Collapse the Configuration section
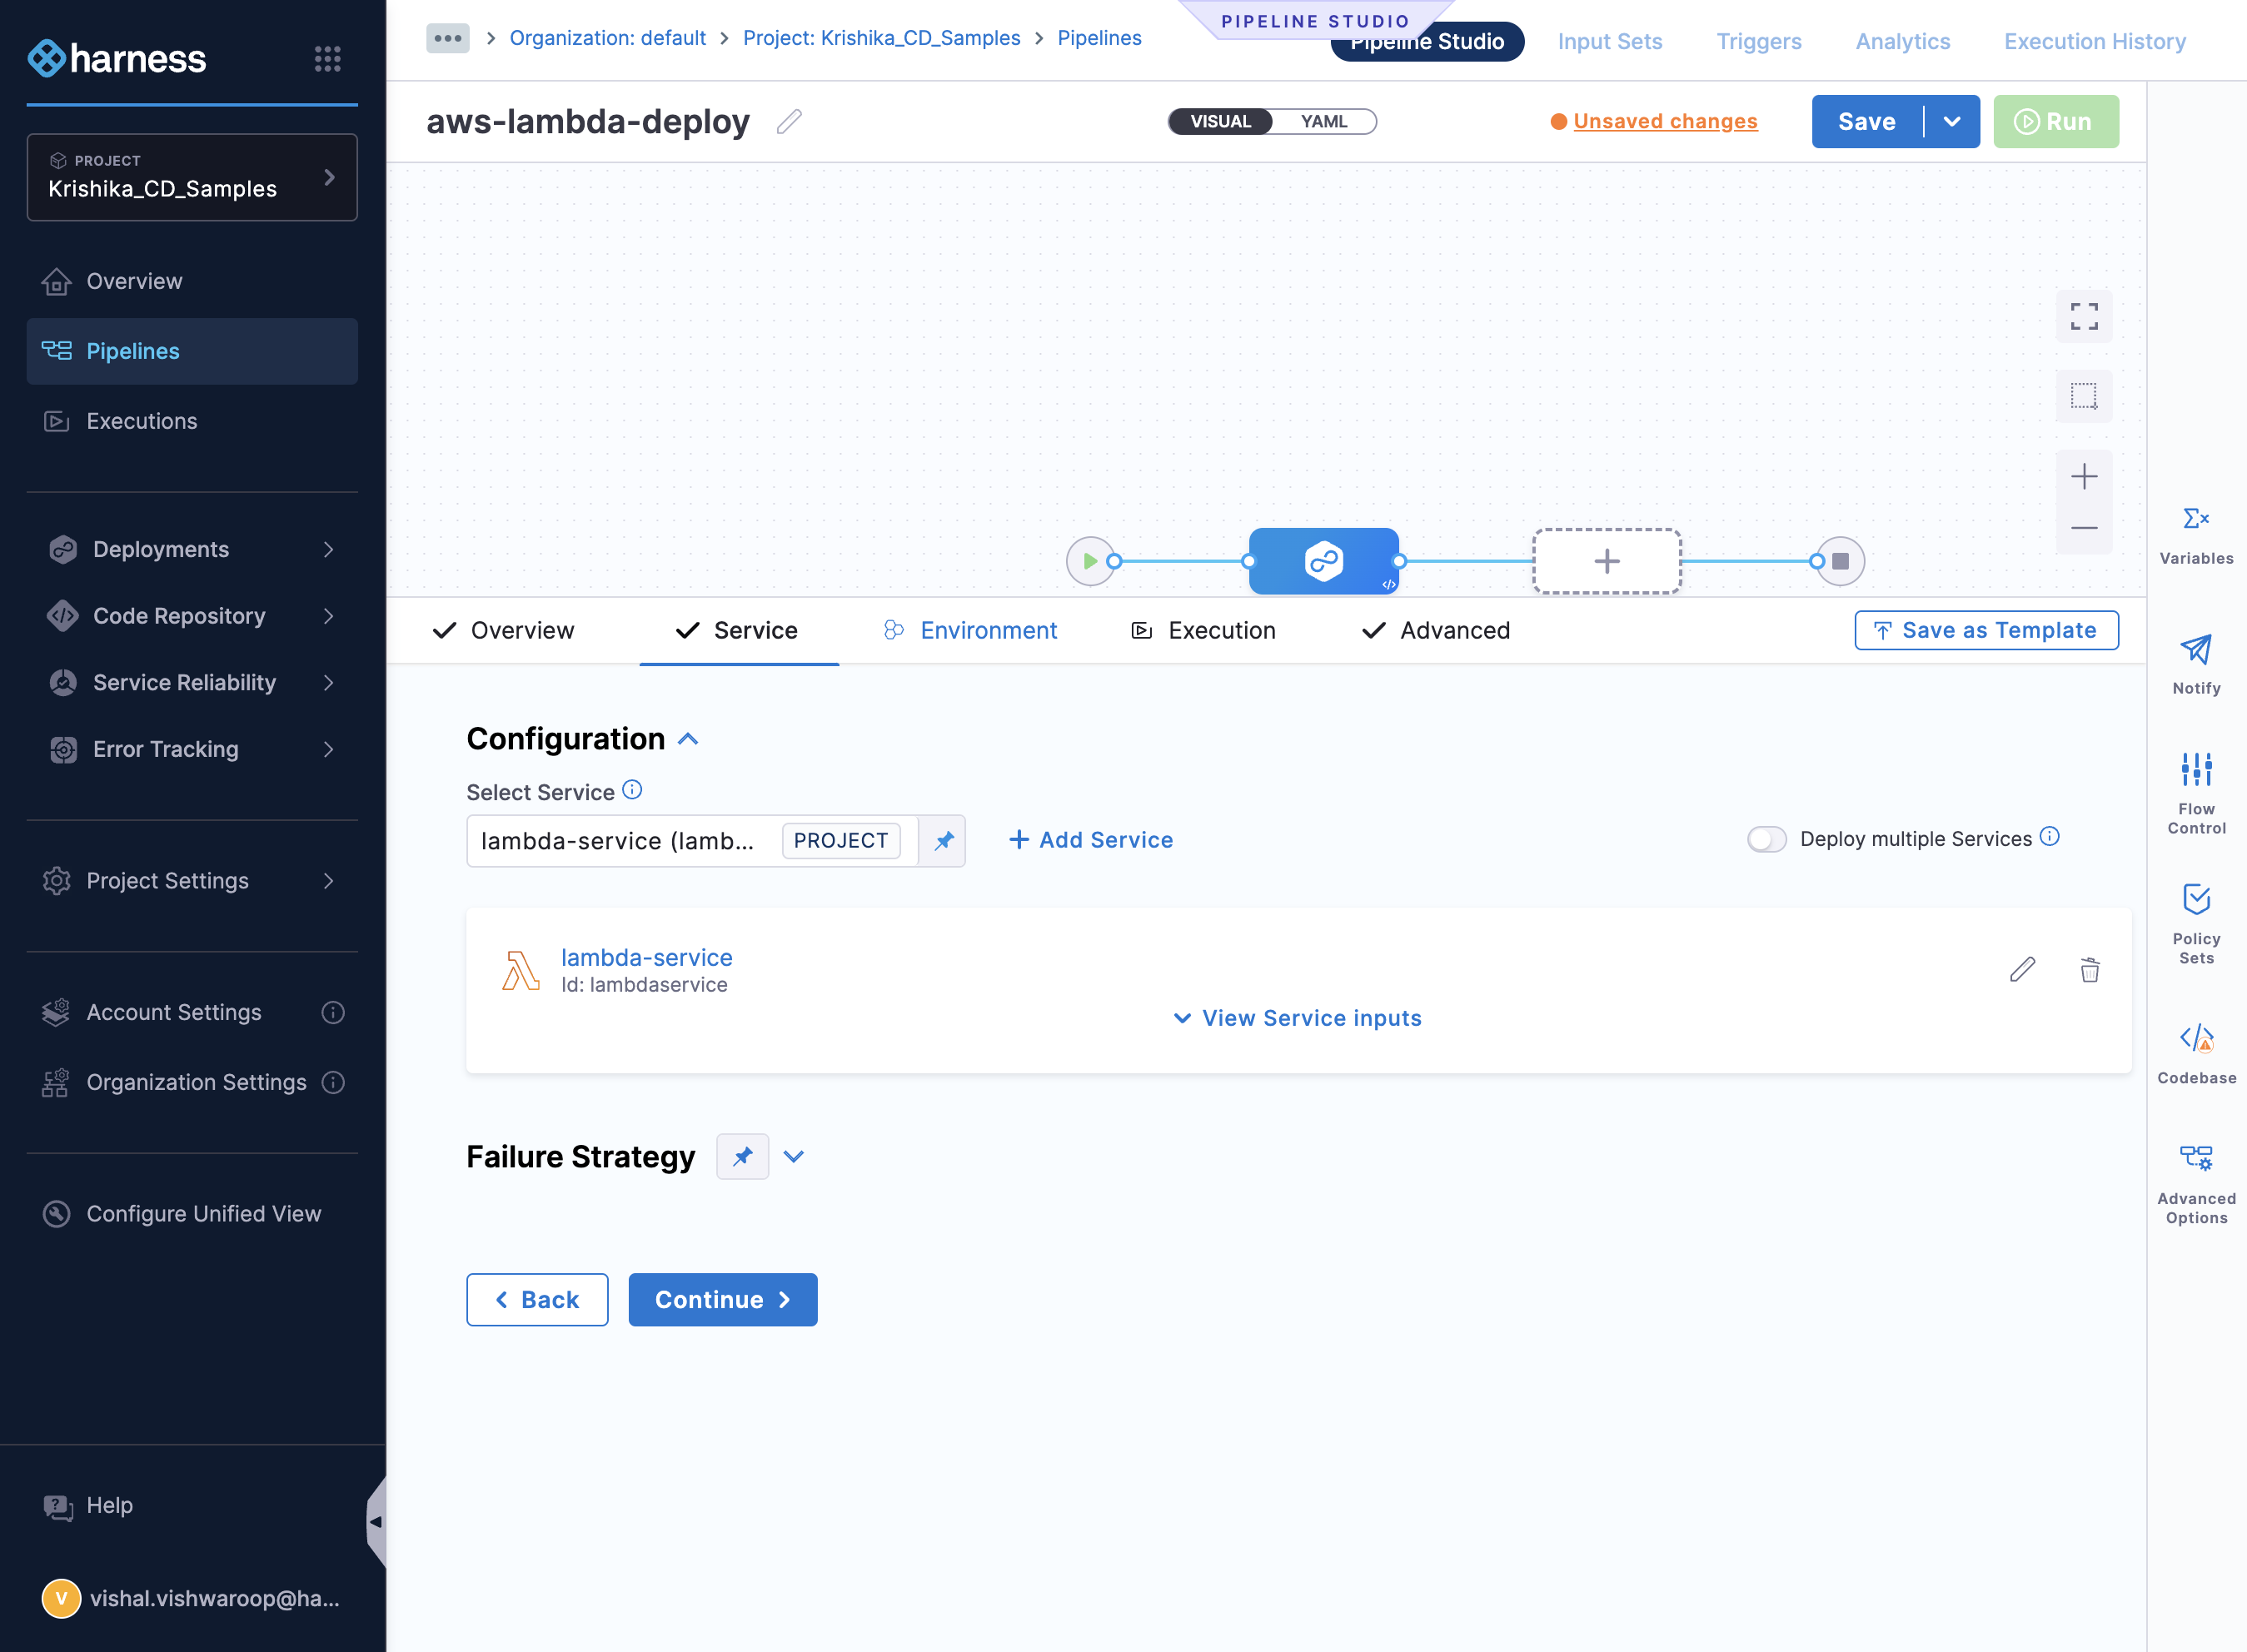This screenshot has height=1652, width=2247. 688,739
